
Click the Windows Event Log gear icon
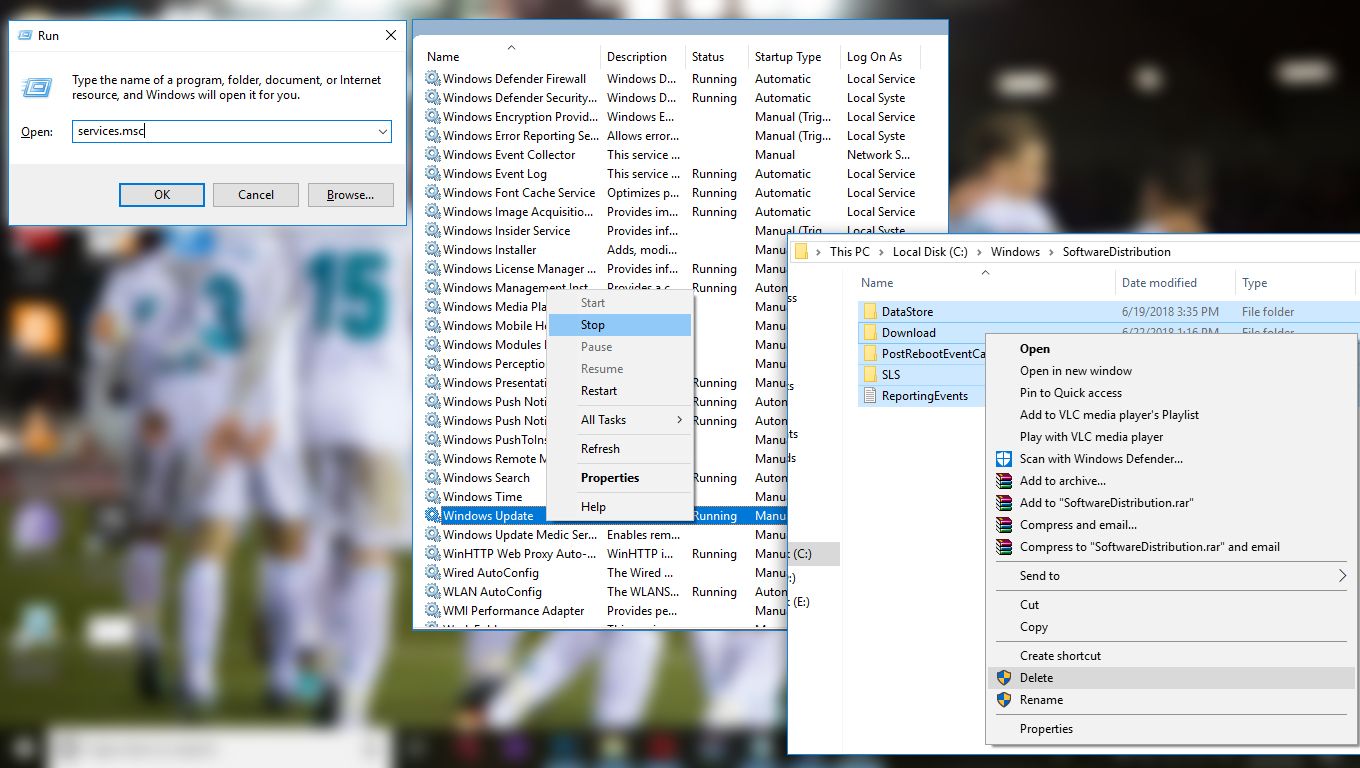[432, 174]
